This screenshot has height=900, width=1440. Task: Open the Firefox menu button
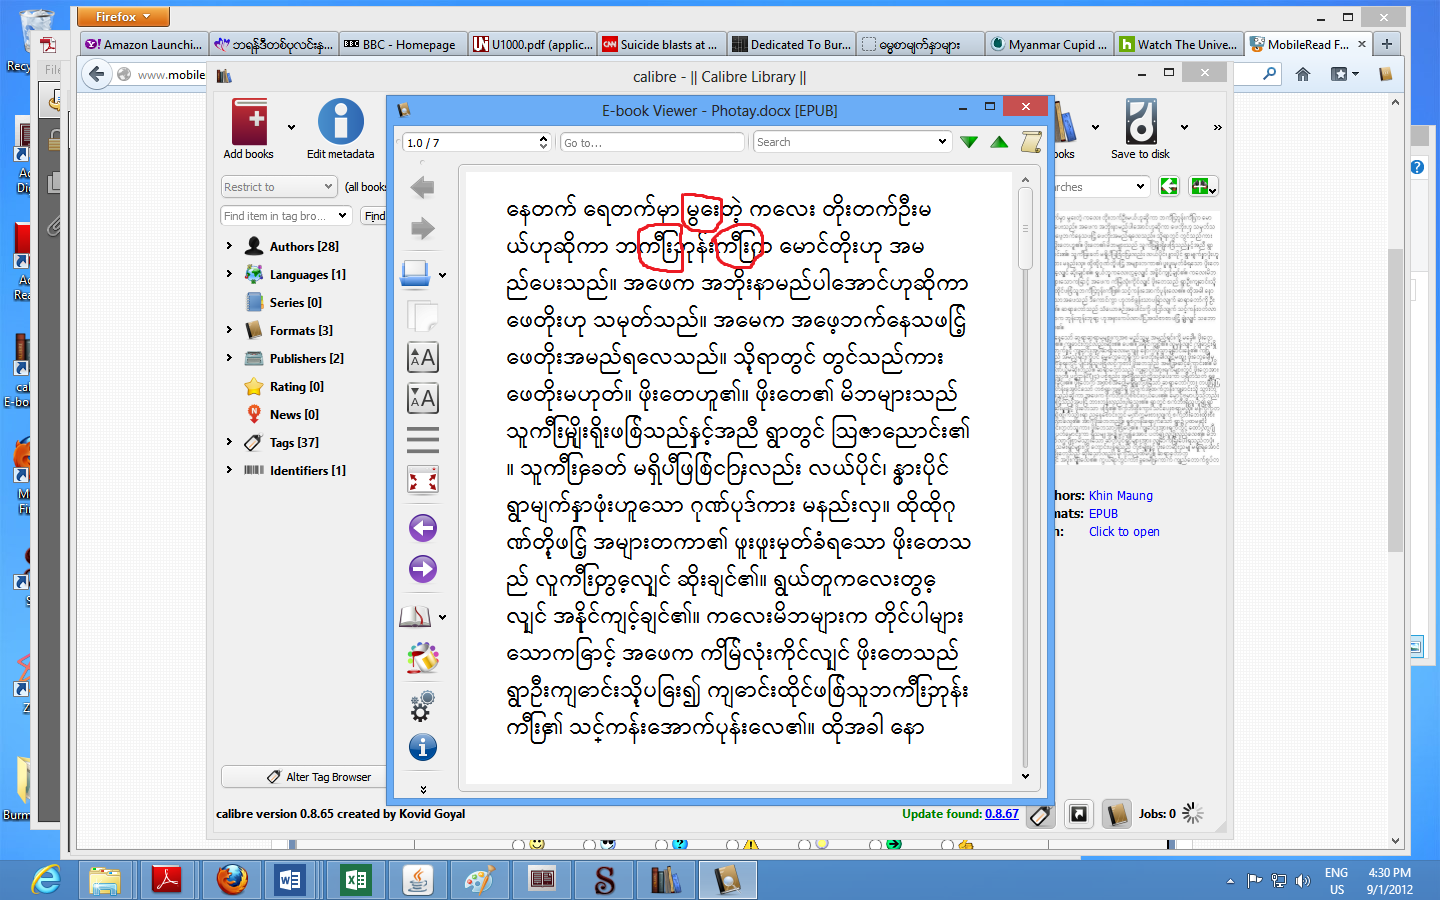(x=123, y=17)
